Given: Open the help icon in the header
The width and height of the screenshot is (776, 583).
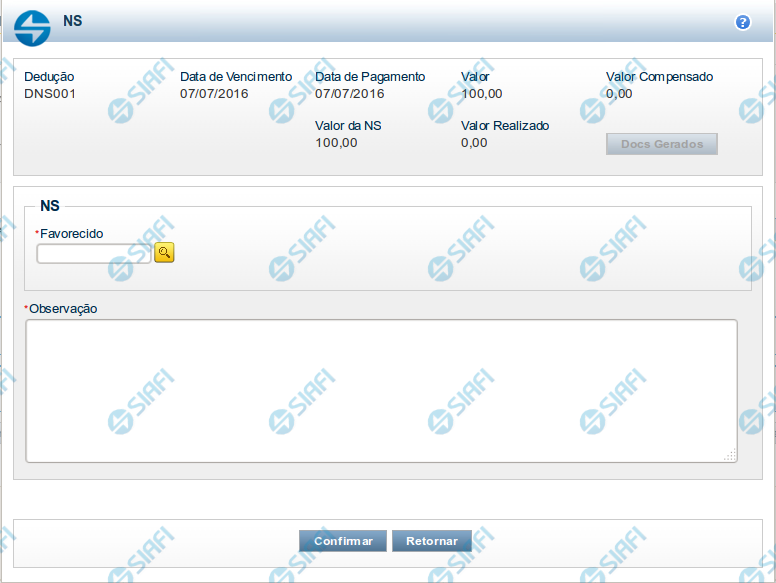Looking at the screenshot, I should click(x=743, y=22).
